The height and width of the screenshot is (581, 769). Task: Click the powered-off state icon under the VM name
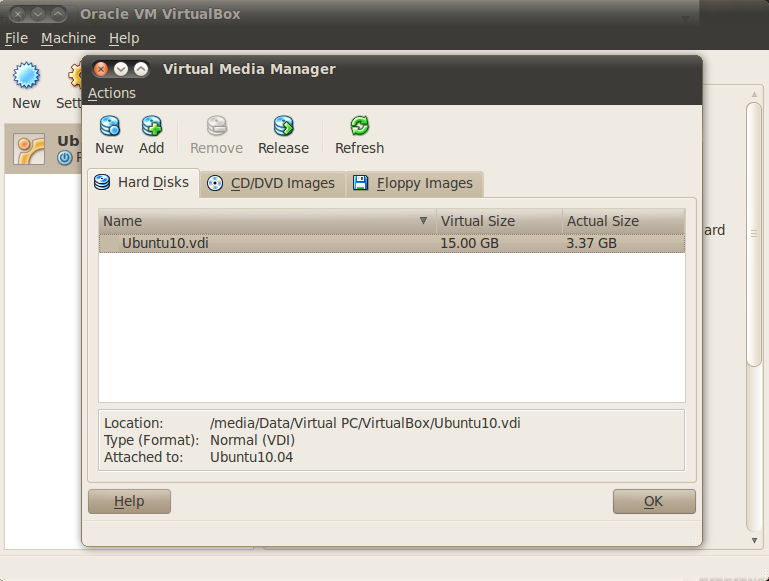click(x=64, y=158)
